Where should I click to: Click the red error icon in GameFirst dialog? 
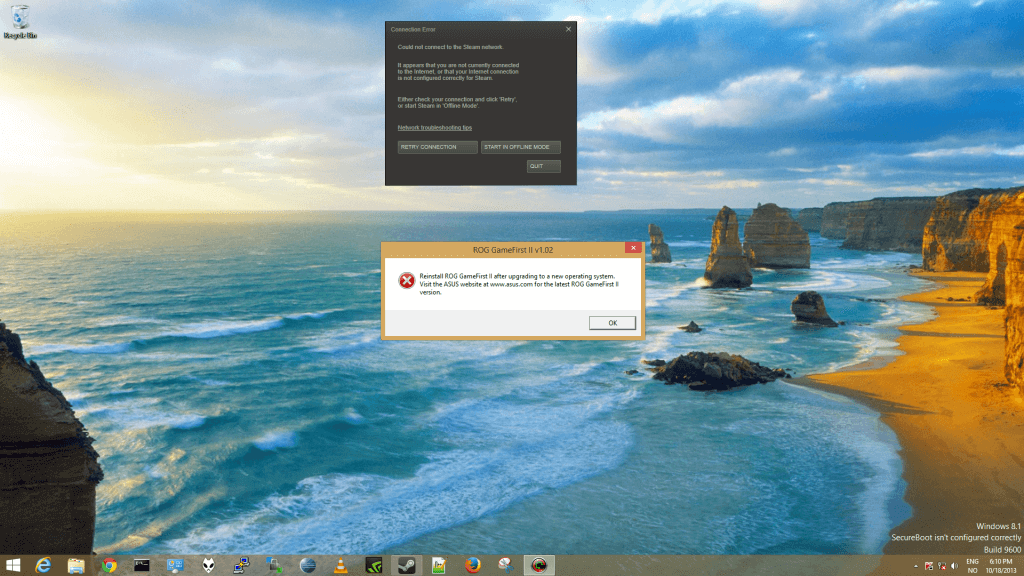(x=406, y=281)
